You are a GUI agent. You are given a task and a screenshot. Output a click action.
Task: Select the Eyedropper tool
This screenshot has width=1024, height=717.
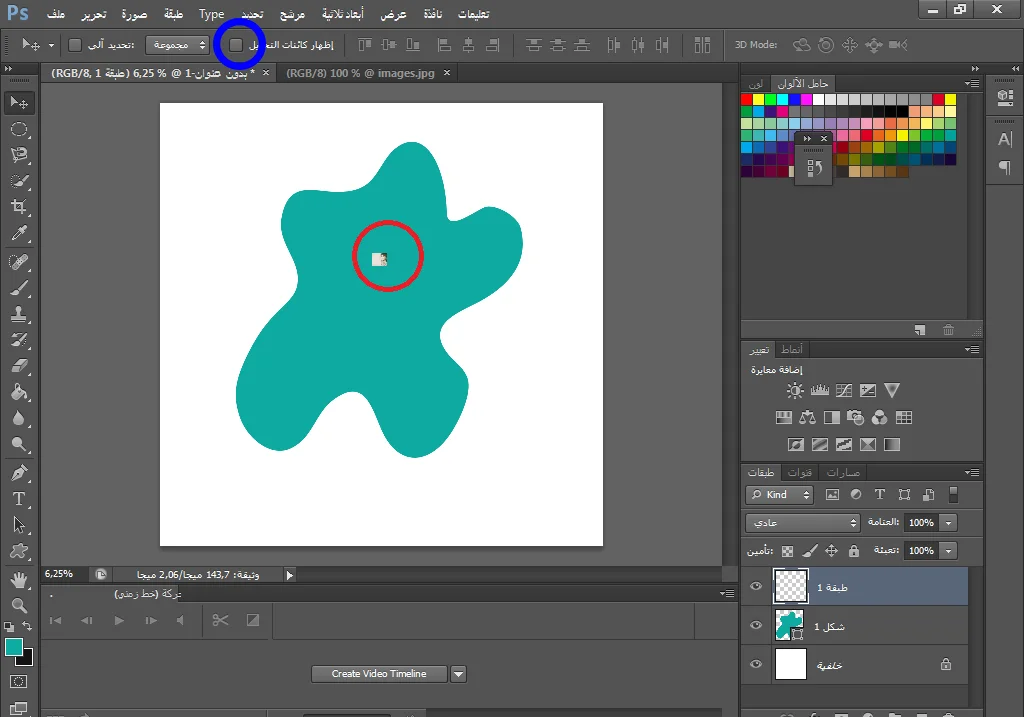19,234
